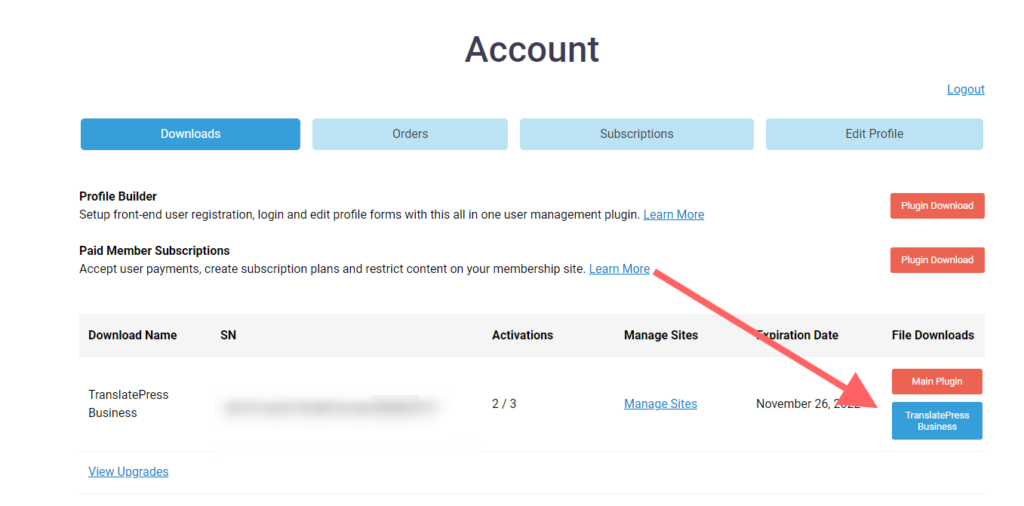Click the File Downloads column header
The width and height of the screenshot is (1024, 506).
point(933,335)
